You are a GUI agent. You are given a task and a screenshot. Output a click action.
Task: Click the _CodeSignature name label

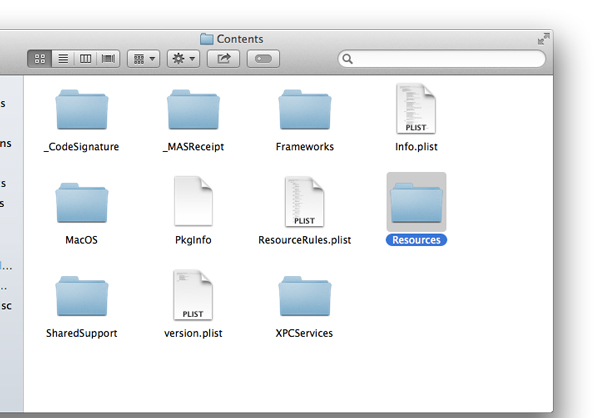point(82,147)
